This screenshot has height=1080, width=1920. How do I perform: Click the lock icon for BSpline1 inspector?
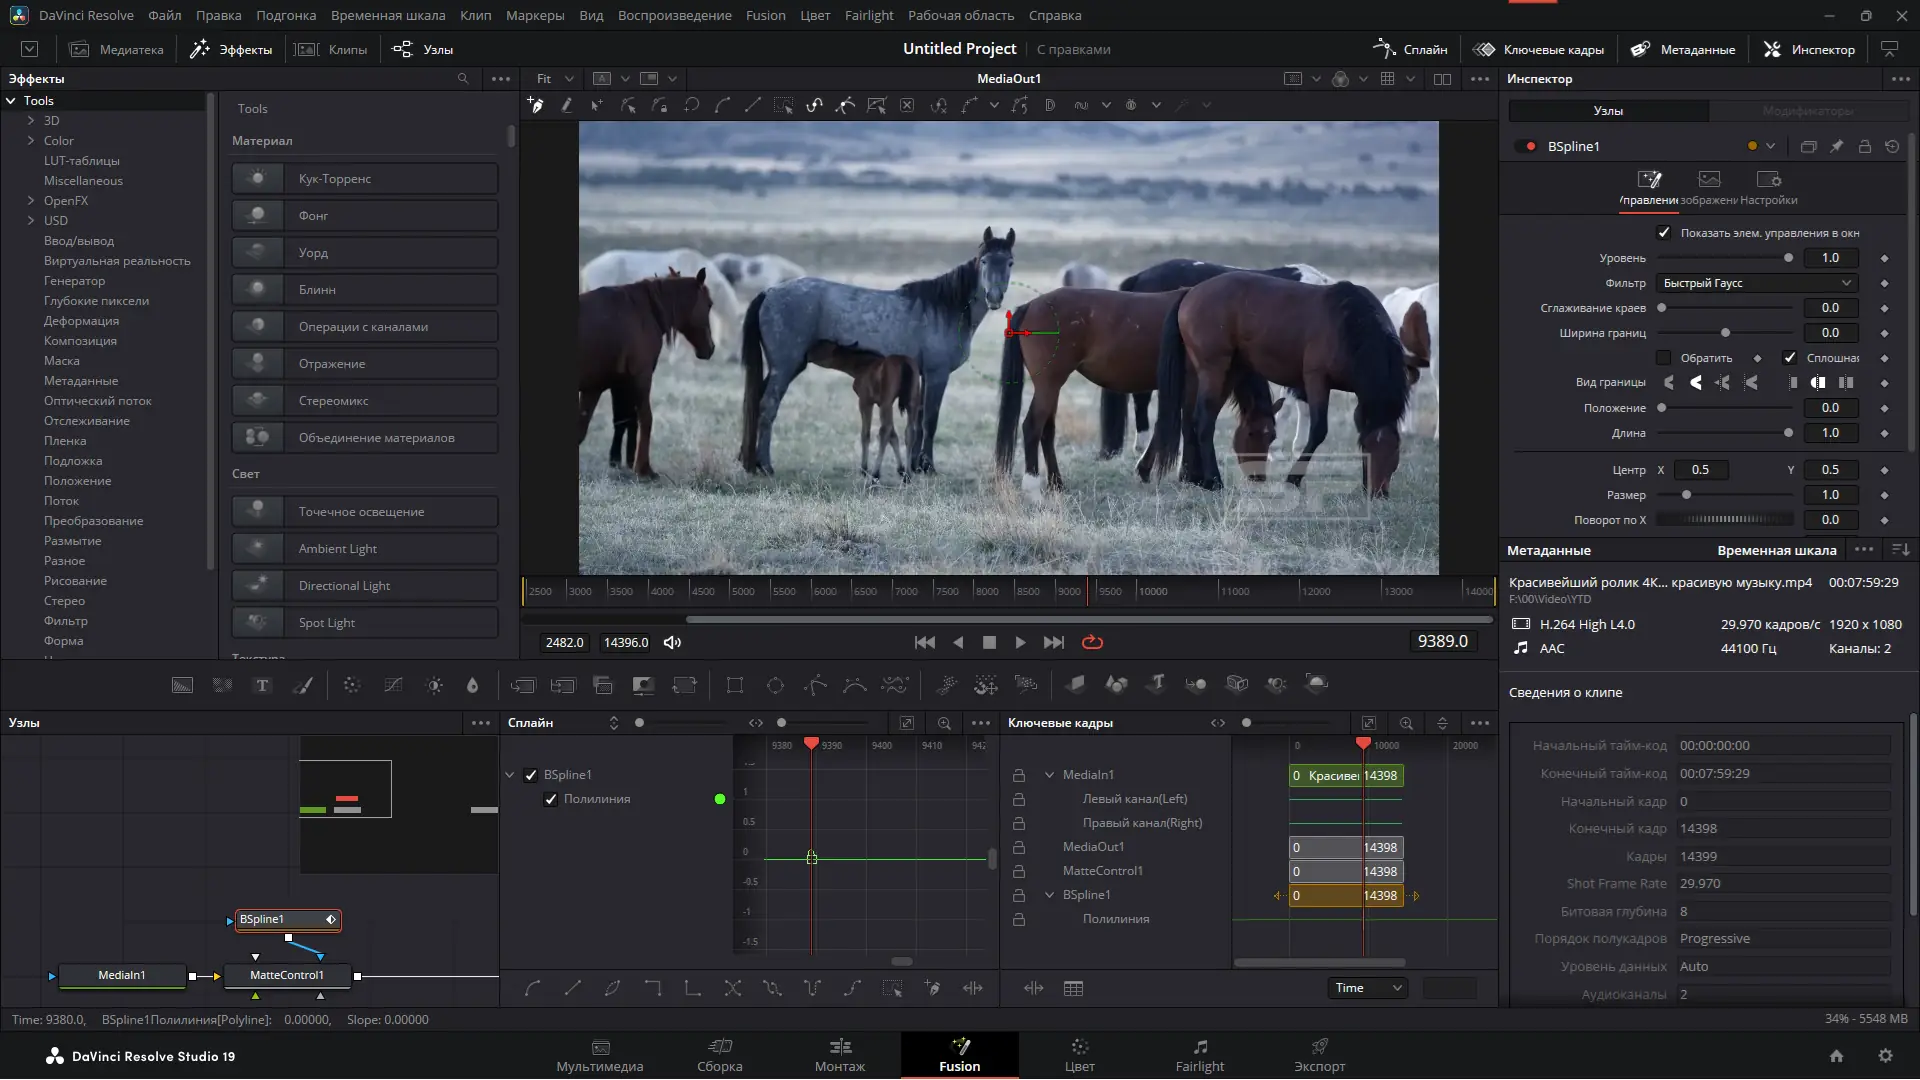[x=1864, y=146]
